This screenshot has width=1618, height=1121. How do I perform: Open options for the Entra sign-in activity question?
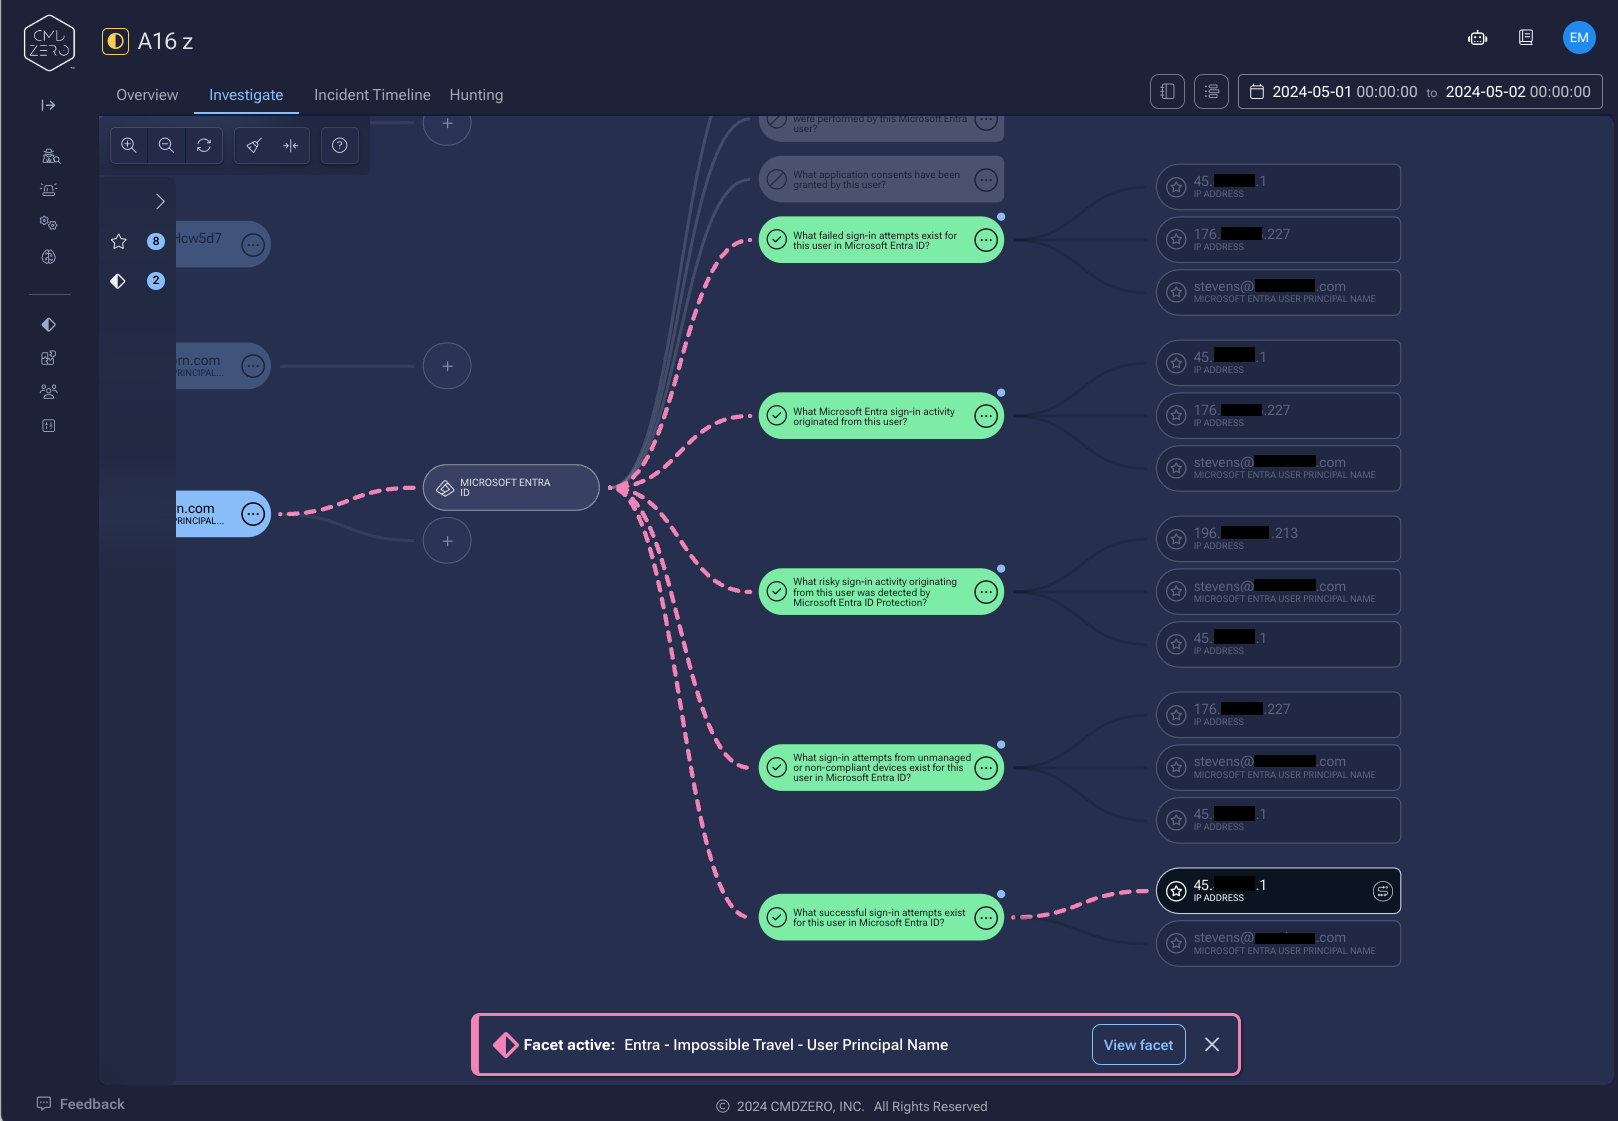(986, 416)
